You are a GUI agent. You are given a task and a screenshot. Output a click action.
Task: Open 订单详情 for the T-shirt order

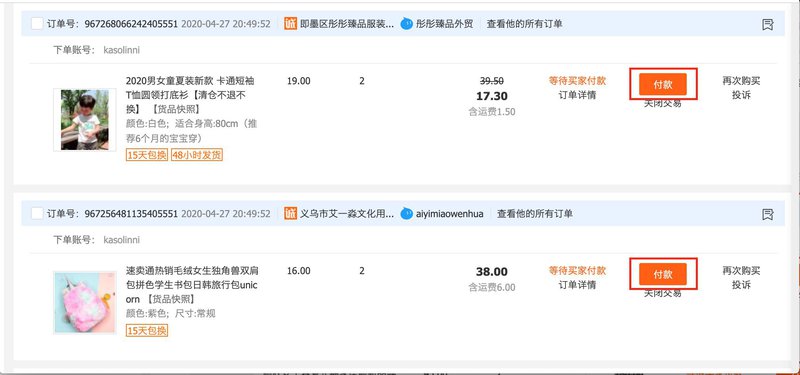point(577,95)
